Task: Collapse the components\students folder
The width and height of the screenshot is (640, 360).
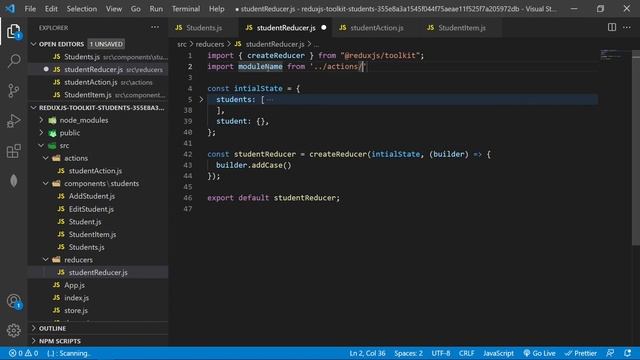Action: tap(46, 183)
